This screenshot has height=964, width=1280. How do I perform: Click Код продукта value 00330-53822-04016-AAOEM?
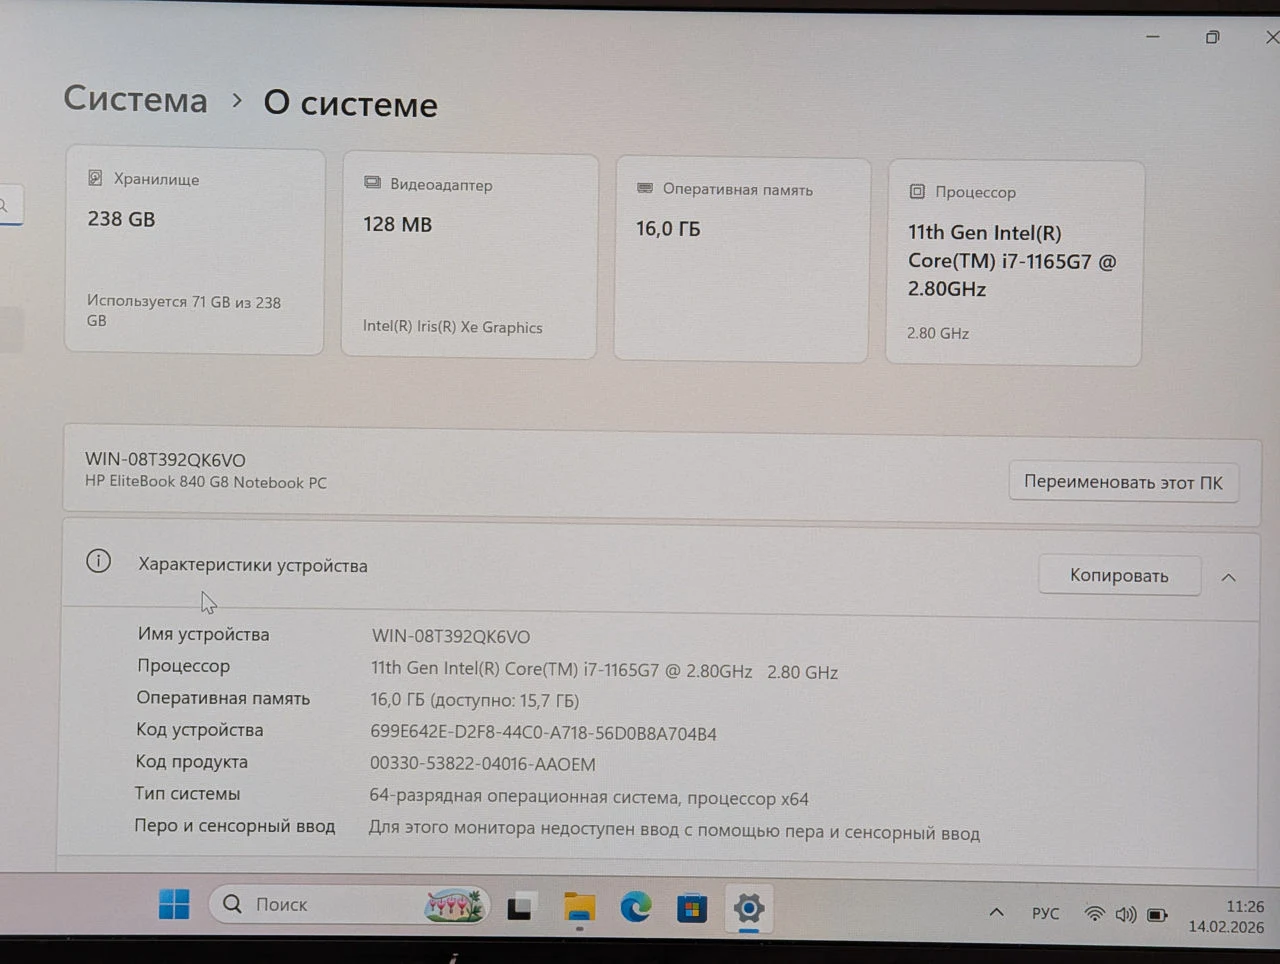coord(482,764)
